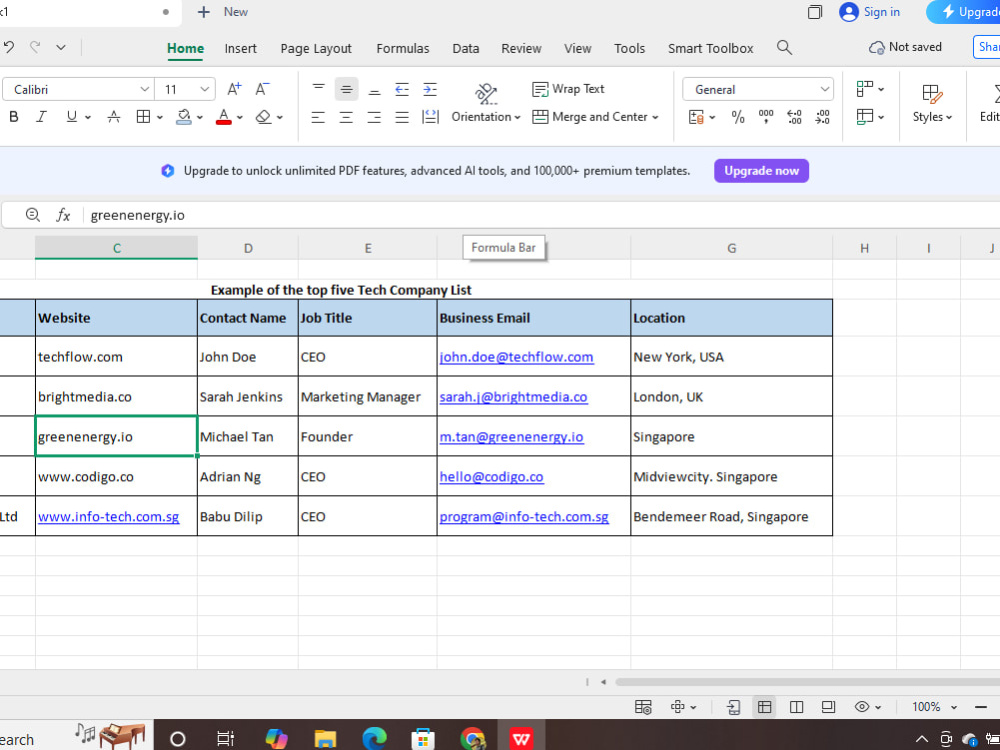Image resolution: width=1000 pixels, height=750 pixels.
Task: Expand underline style options arrow
Action: (x=87, y=117)
